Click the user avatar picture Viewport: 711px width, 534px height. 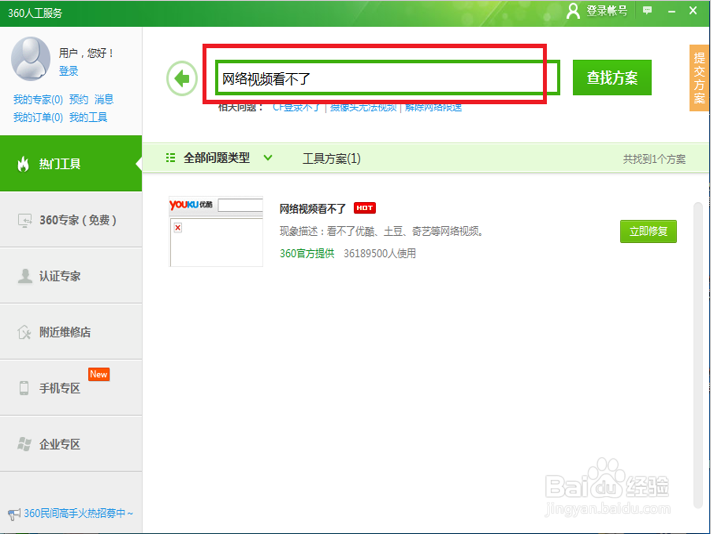[x=31, y=59]
